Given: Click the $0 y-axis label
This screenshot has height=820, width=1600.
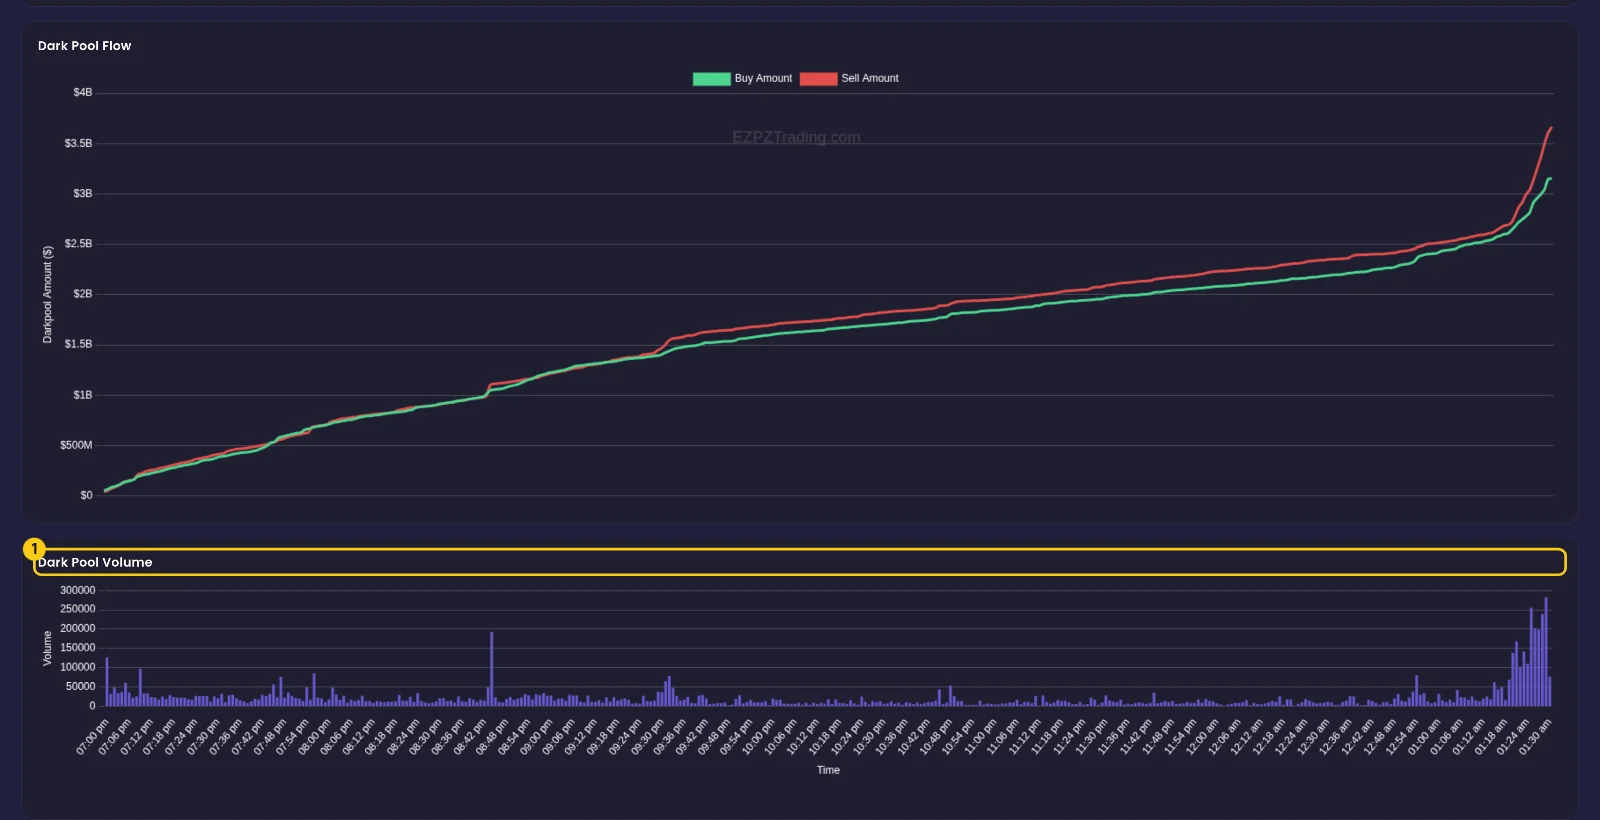Looking at the screenshot, I should click(87, 495).
